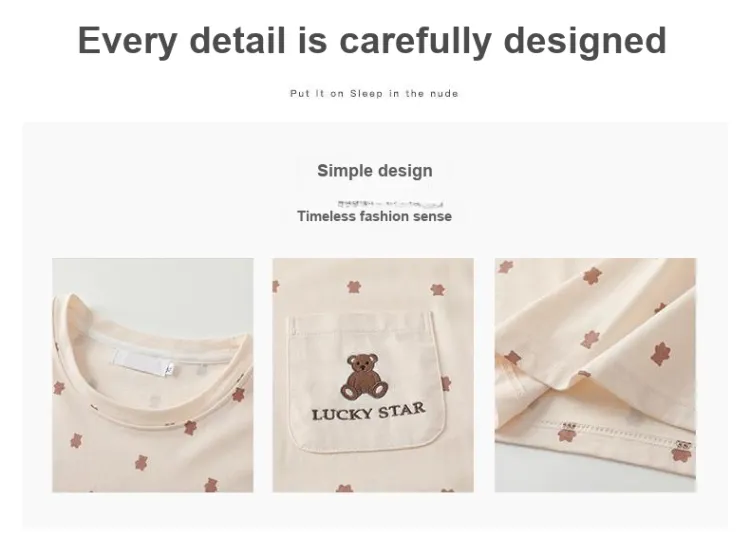Screen dimensions: 750x537
Task: Click bear print below collar ribbing right side
Action: tap(191, 427)
